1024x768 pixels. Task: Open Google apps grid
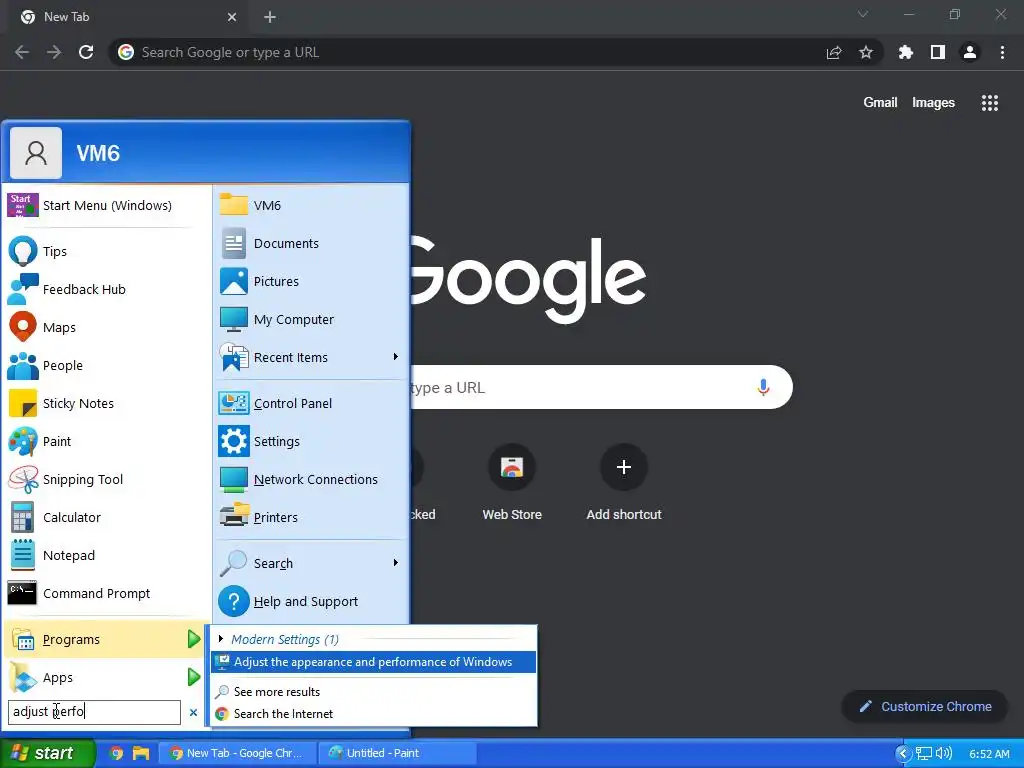point(989,103)
